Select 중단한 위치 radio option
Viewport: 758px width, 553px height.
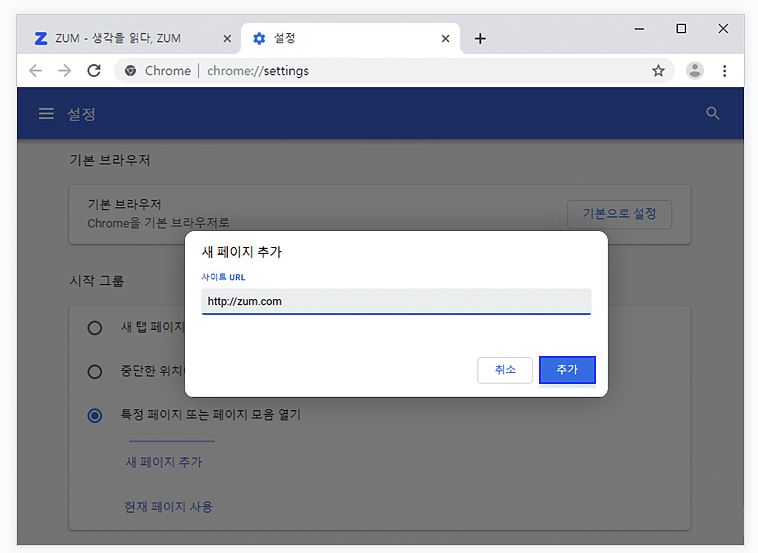(x=95, y=371)
